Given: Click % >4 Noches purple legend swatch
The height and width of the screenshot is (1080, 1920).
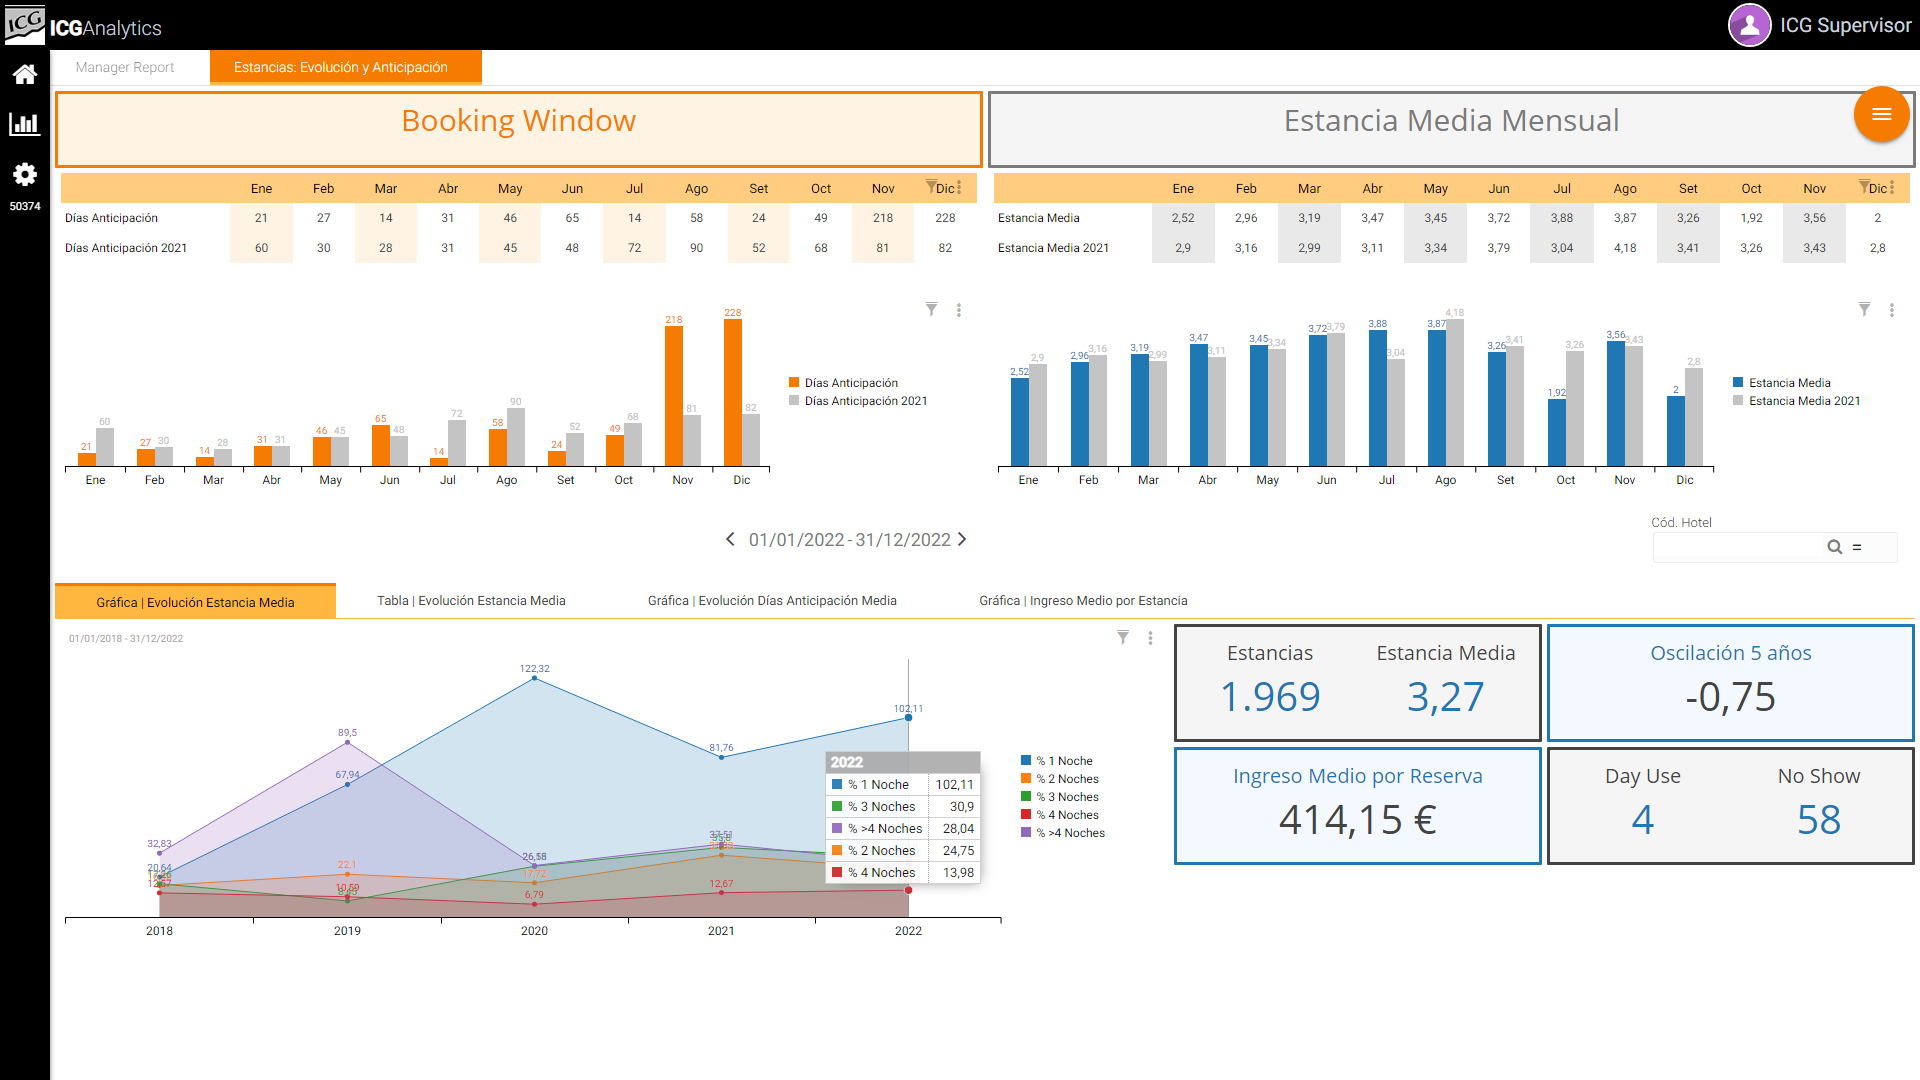Looking at the screenshot, I should pos(1026,833).
